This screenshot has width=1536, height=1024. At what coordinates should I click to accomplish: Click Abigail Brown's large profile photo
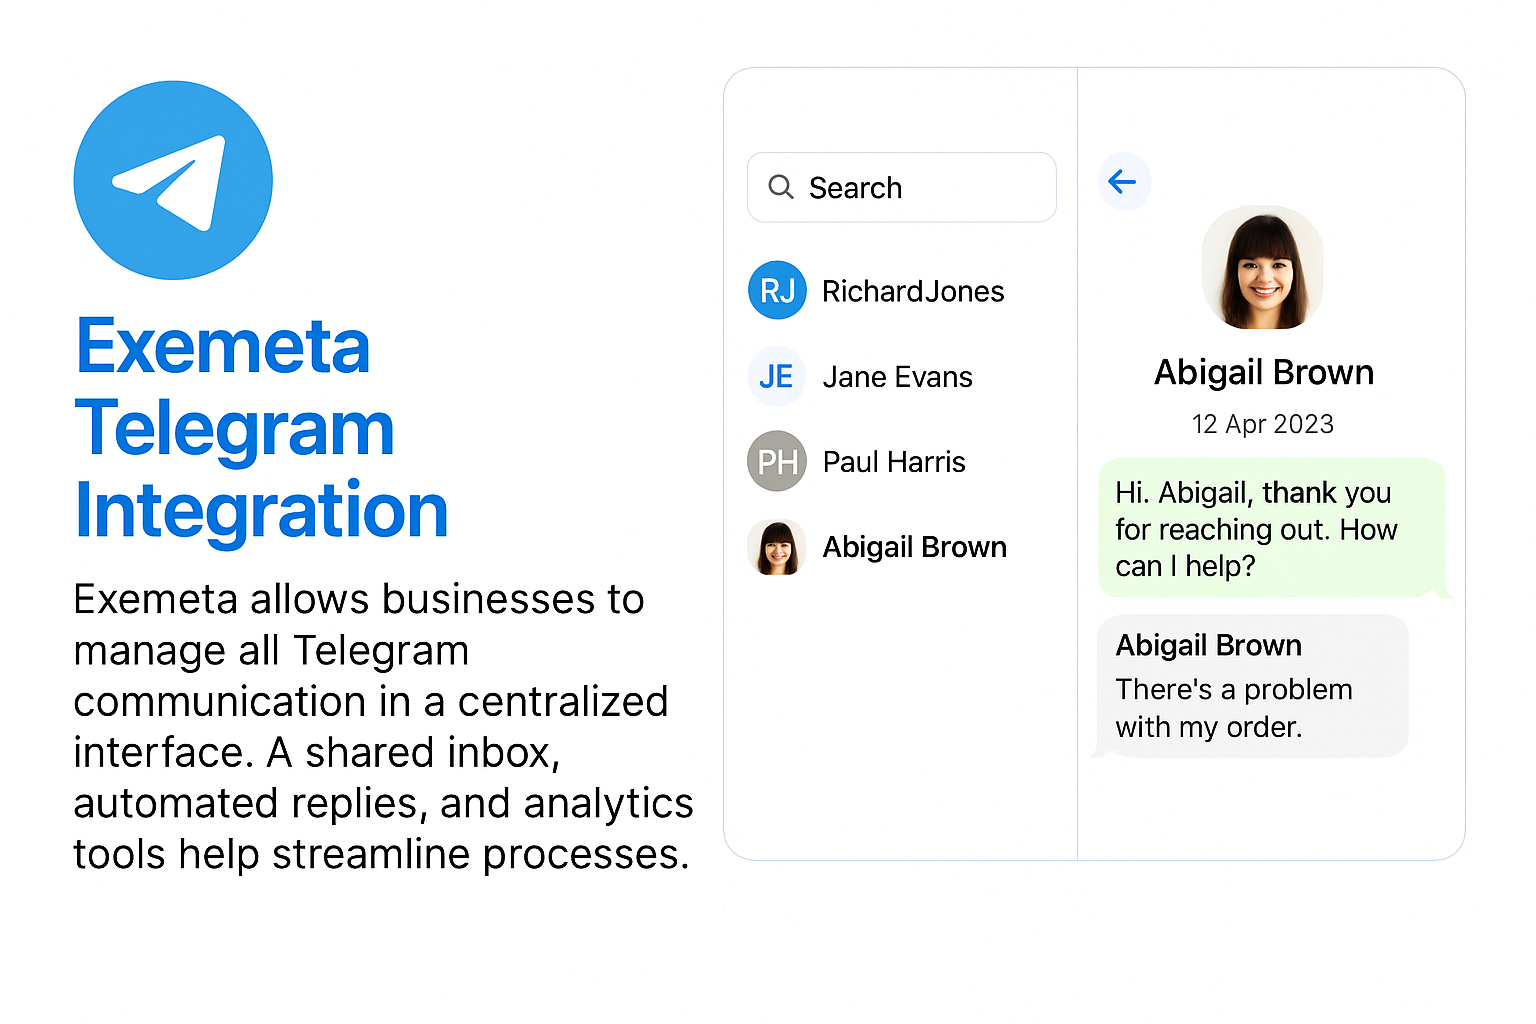[x=1262, y=267]
